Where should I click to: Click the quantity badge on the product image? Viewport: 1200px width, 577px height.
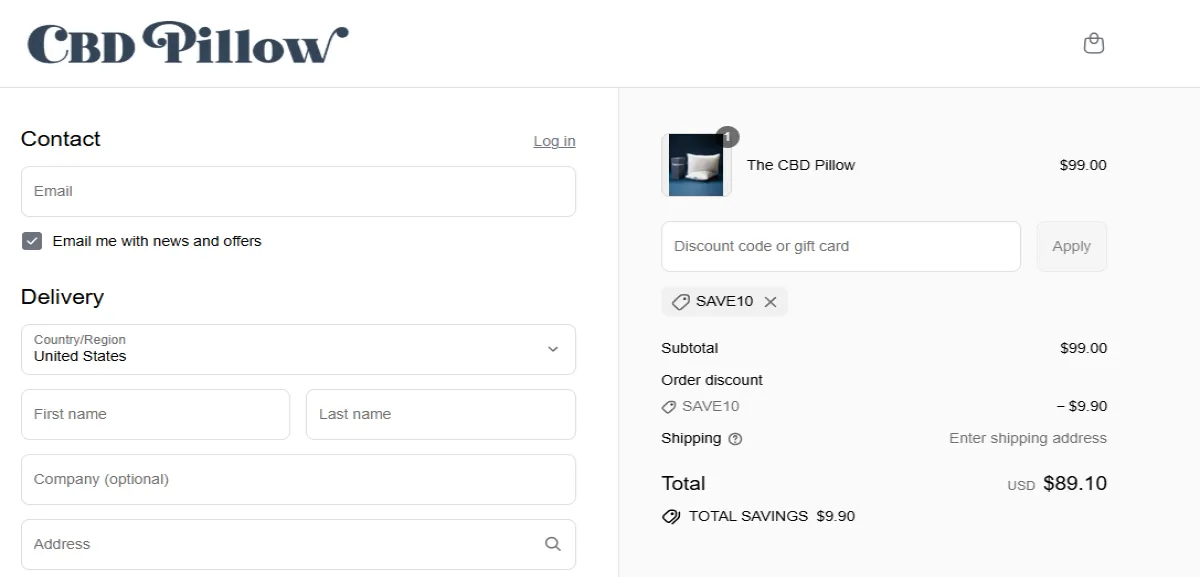[728, 137]
